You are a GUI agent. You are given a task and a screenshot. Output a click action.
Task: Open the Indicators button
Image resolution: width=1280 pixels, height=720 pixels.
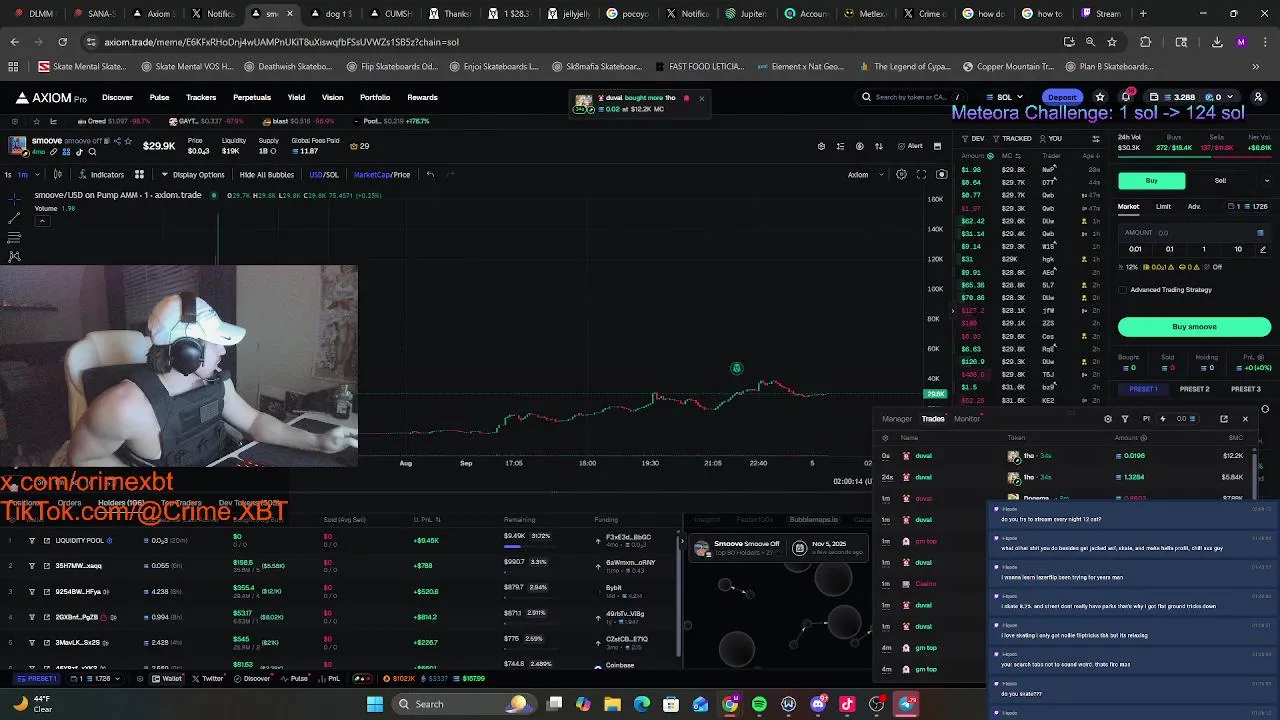100,175
